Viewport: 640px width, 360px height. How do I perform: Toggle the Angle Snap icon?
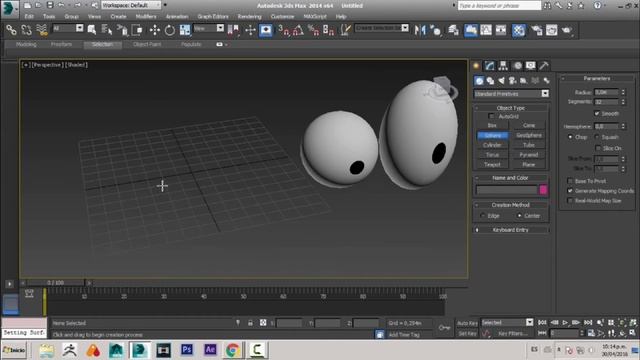click(298, 30)
